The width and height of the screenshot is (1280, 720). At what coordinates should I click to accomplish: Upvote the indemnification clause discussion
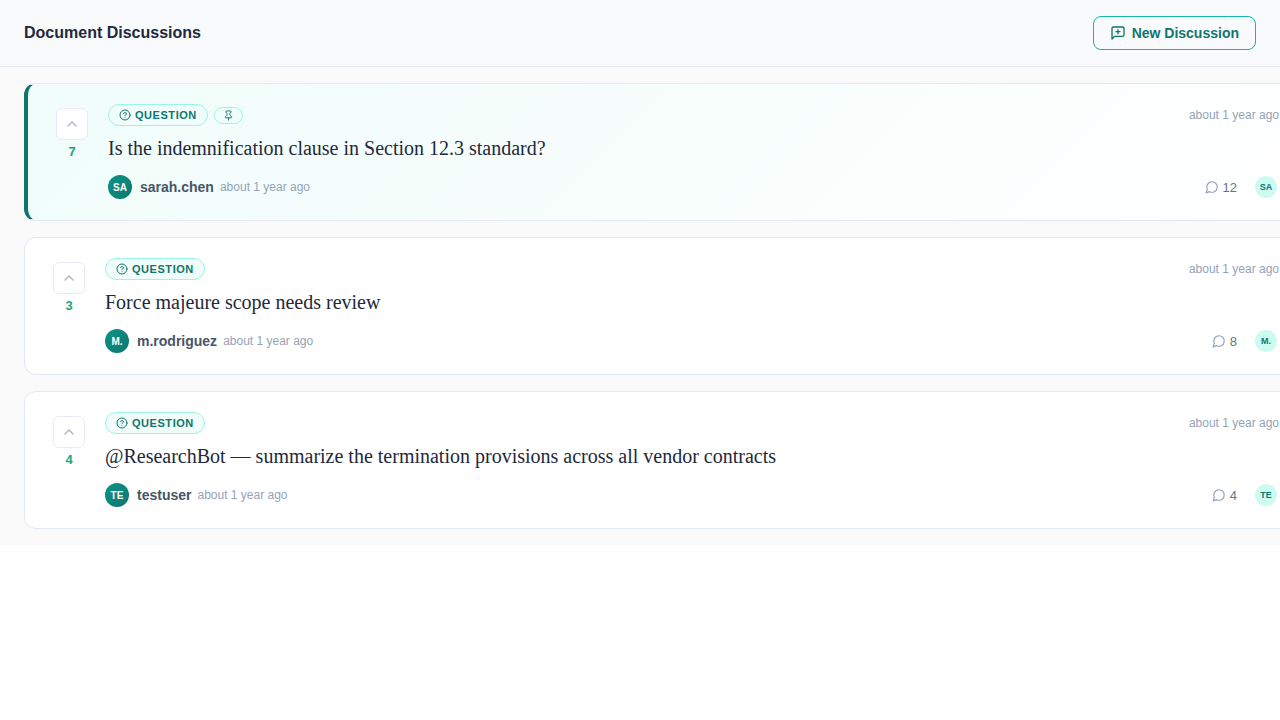pyautogui.click(x=72, y=124)
